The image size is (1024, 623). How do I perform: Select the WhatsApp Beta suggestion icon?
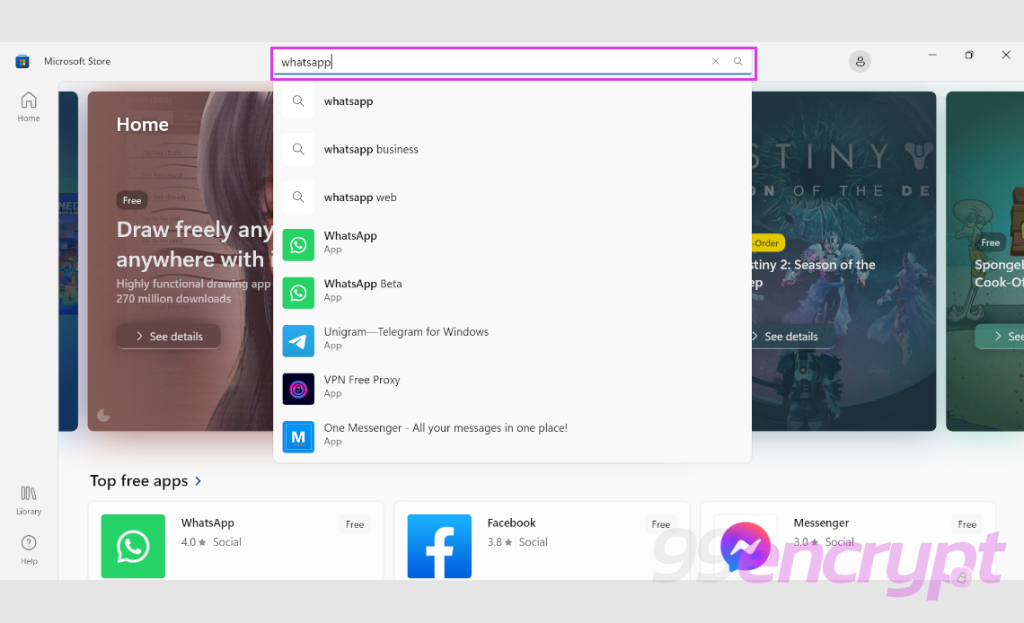(298, 292)
